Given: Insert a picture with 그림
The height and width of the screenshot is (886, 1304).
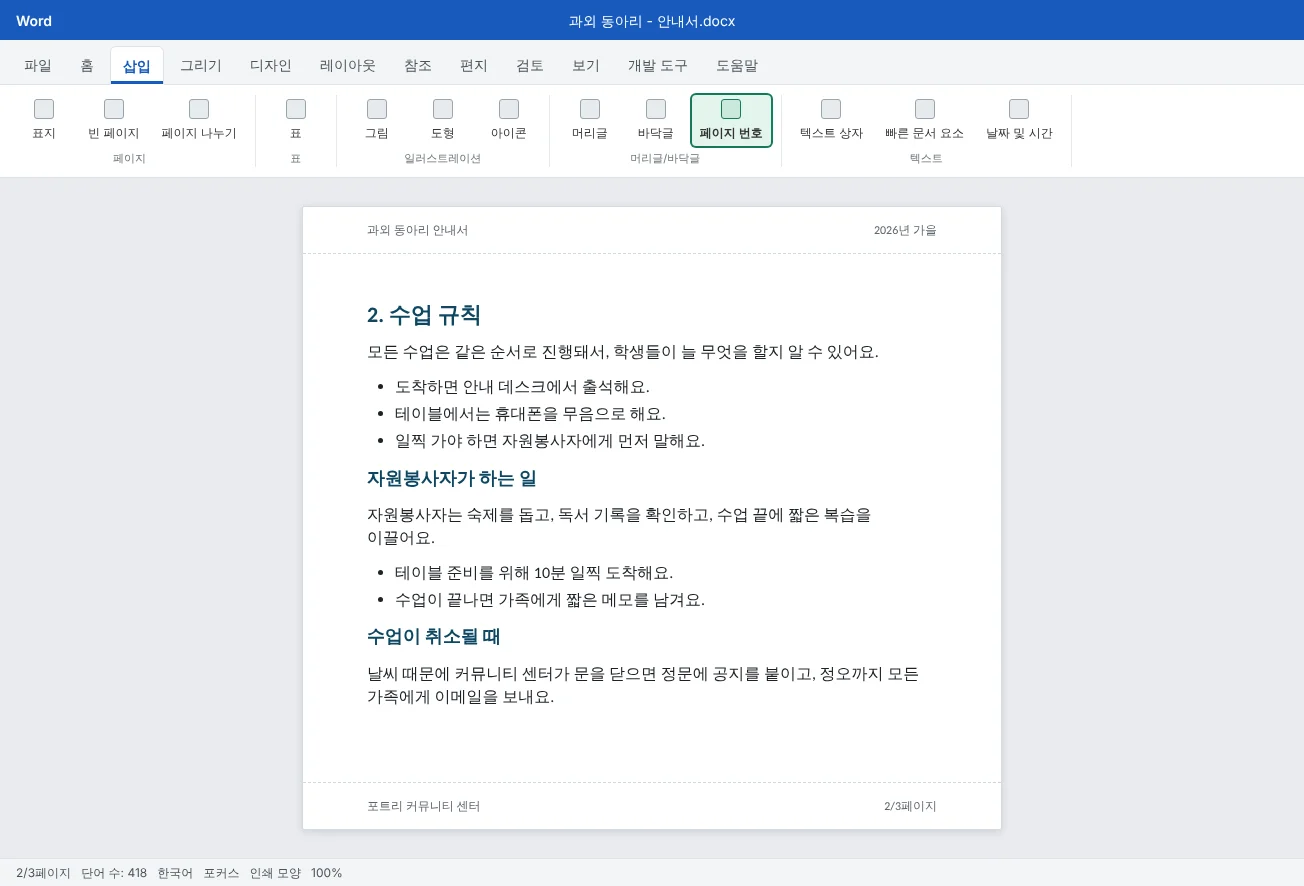Looking at the screenshot, I should coord(377,120).
